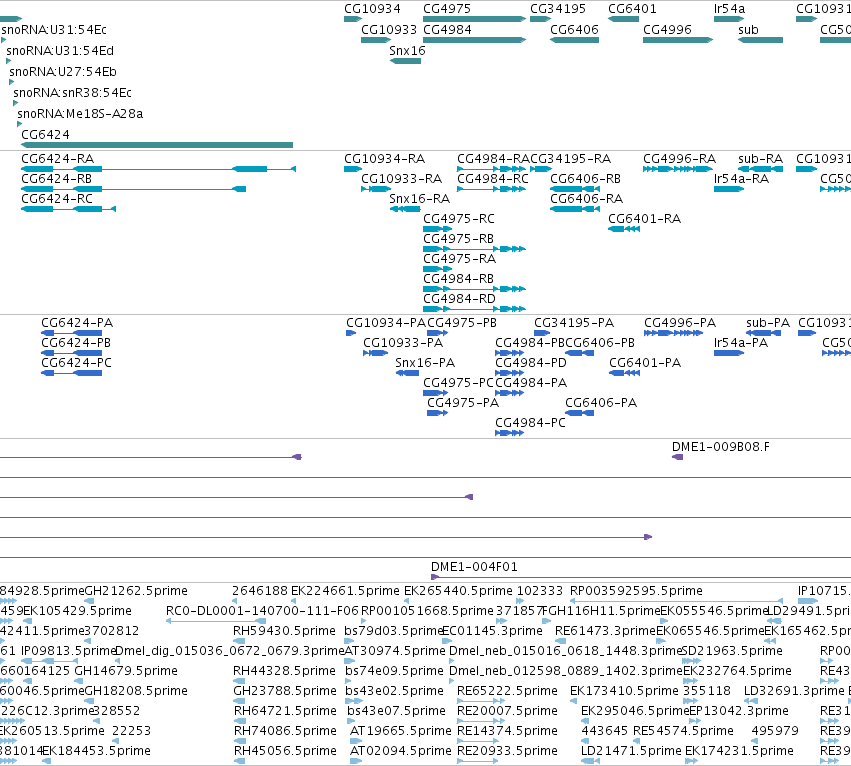The height and width of the screenshot is (766, 851).
Task: Click the CG4996-PA protein label
Action: pyautogui.click(x=680, y=323)
